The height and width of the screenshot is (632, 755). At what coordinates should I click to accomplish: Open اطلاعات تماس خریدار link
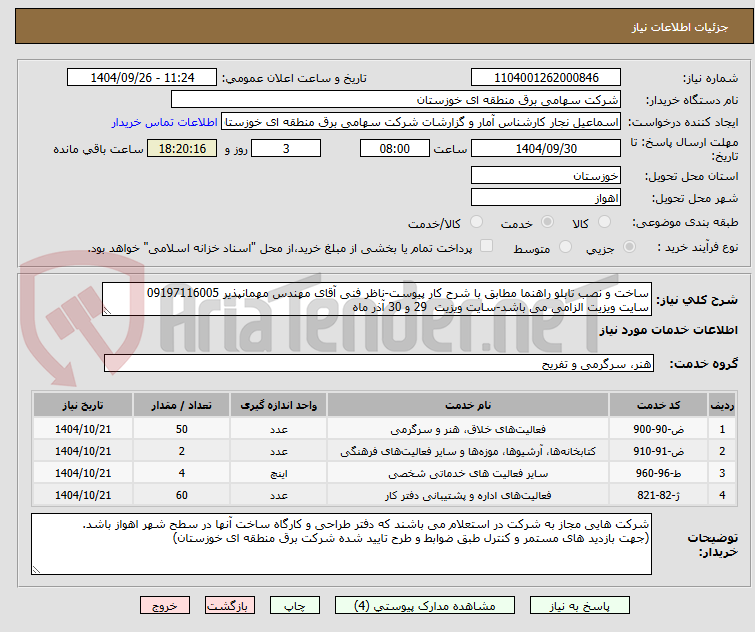coord(165,122)
